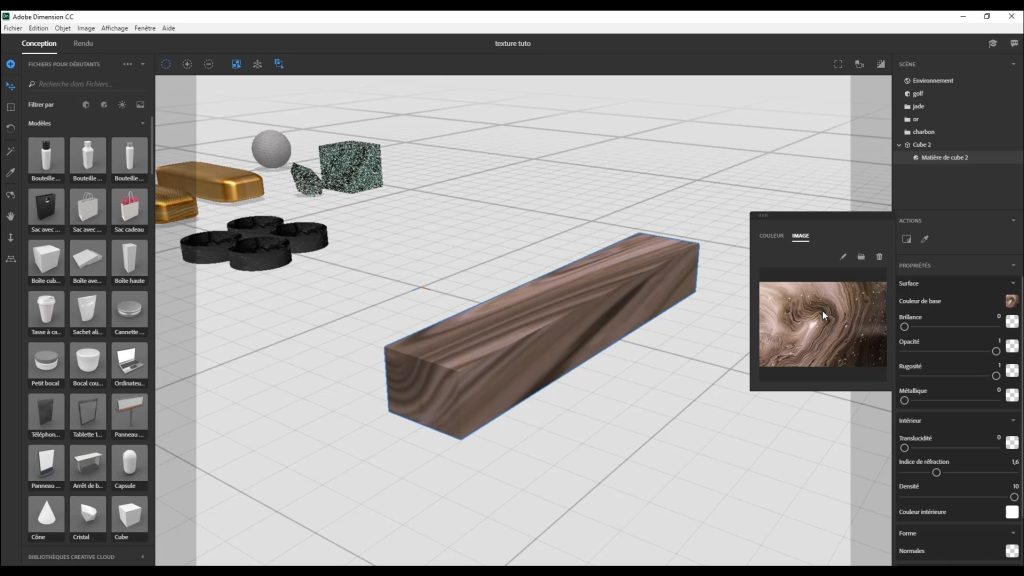The height and width of the screenshot is (576, 1024).
Task: Click the blue add content plus icon
Action: pyautogui.click(x=10, y=64)
